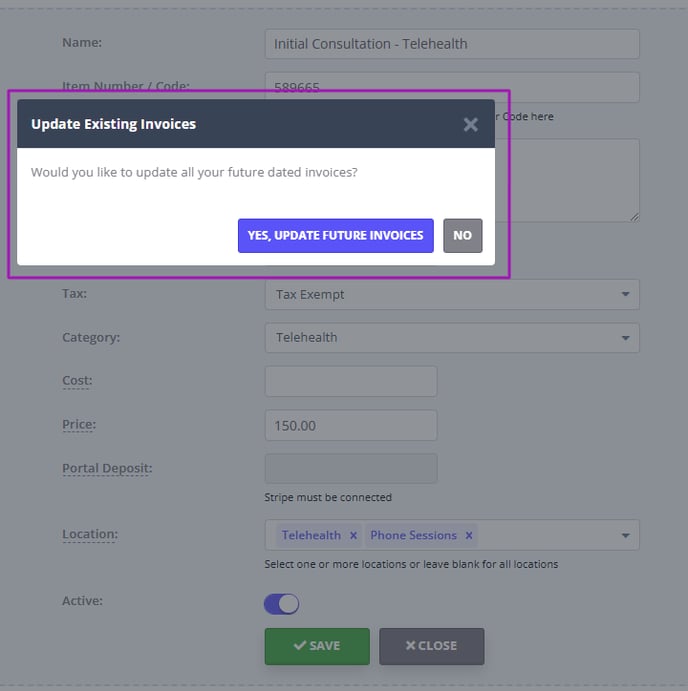This screenshot has height=691, width=688.
Task: Click Yes, Update Future Invoices button
Action: click(x=335, y=235)
